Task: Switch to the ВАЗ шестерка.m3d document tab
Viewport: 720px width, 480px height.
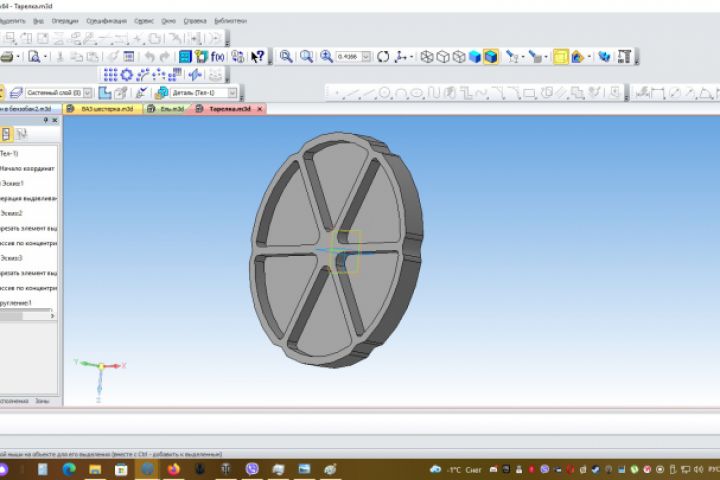Action: tap(102, 109)
